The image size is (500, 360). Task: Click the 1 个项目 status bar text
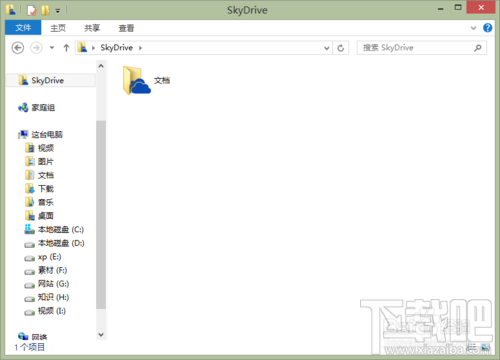coord(29,347)
